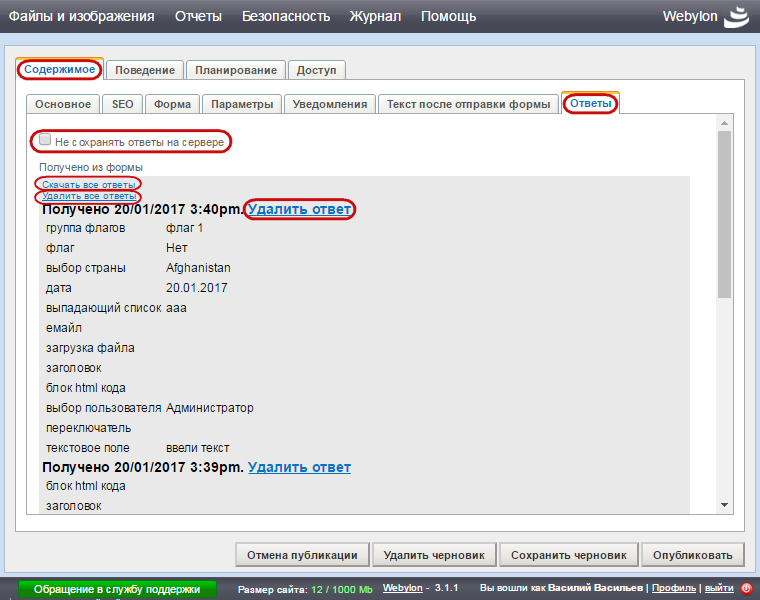Click the Webylon logo icon

click(x=736, y=16)
